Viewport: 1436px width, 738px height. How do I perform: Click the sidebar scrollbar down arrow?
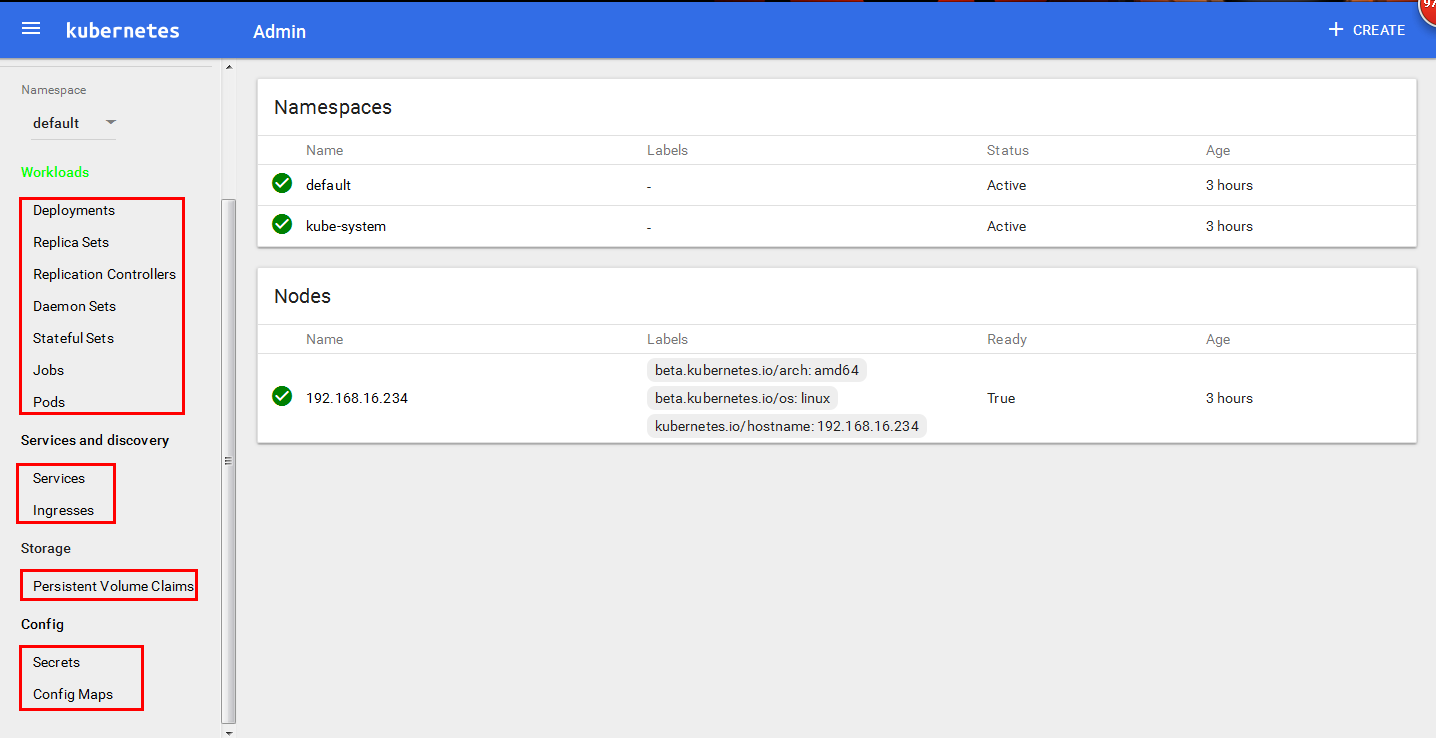229,732
